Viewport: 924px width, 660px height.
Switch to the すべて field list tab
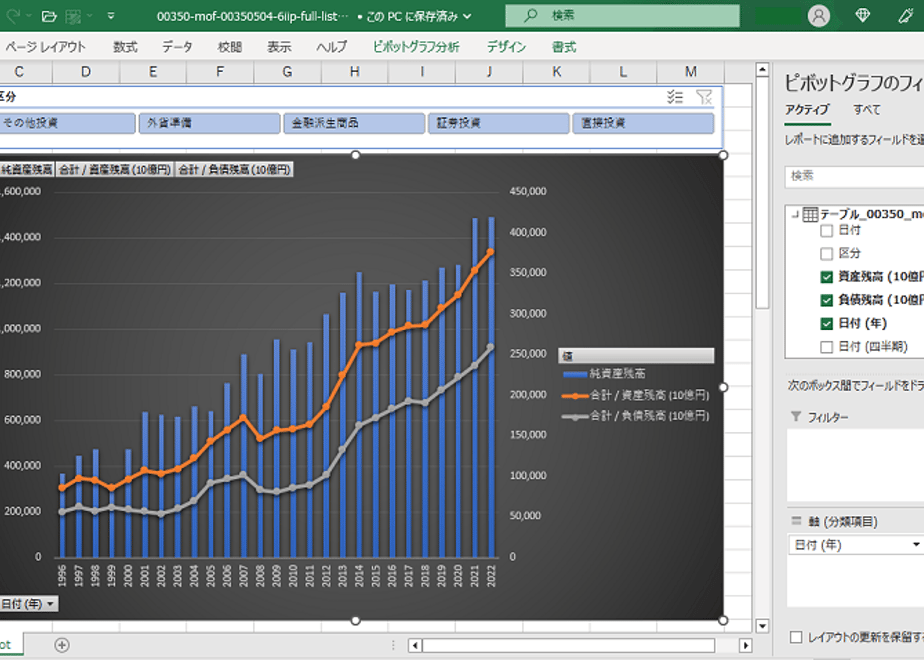(867, 110)
